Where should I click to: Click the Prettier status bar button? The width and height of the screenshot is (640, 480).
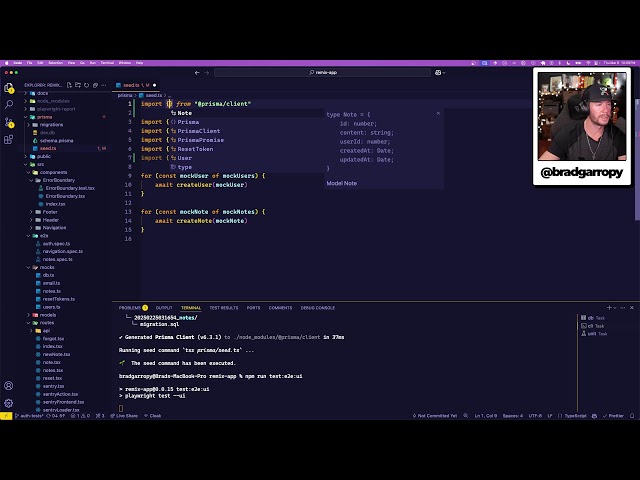click(x=613, y=416)
